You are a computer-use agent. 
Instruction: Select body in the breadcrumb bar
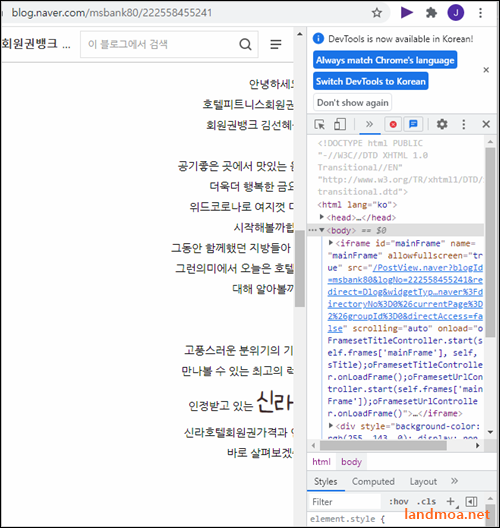point(351,462)
